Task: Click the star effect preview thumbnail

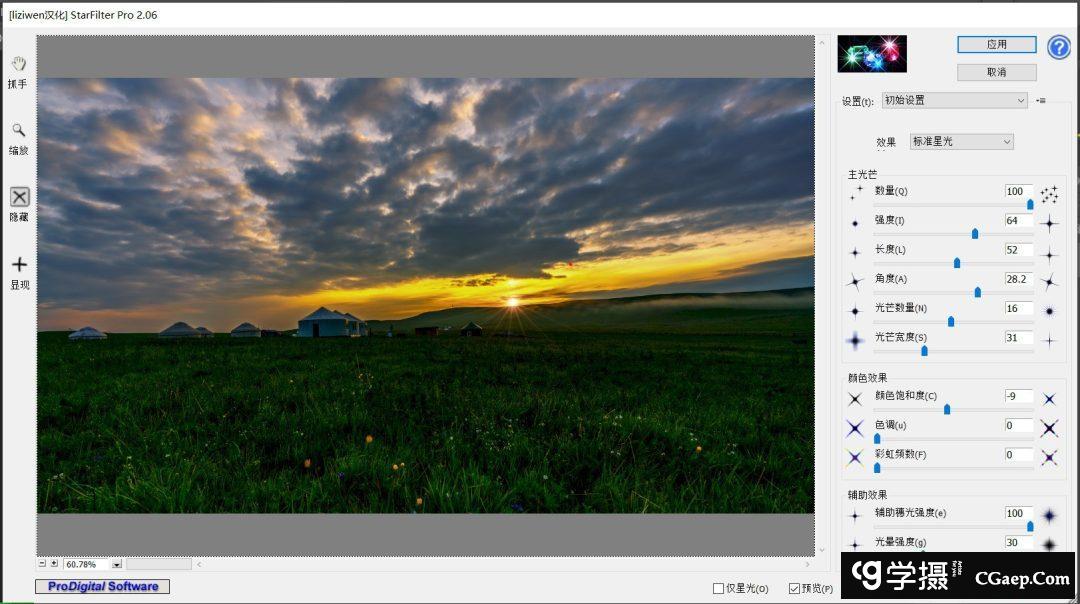Action: click(x=872, y=54)
